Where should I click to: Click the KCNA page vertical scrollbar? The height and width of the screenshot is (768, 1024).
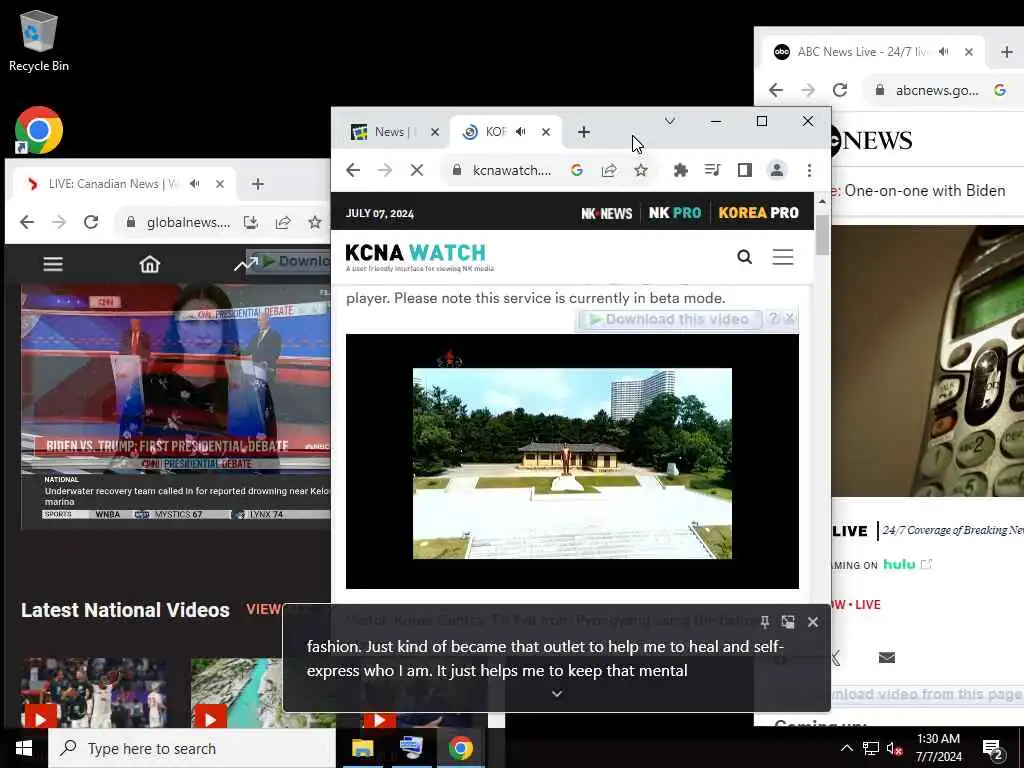coord(822,235)
